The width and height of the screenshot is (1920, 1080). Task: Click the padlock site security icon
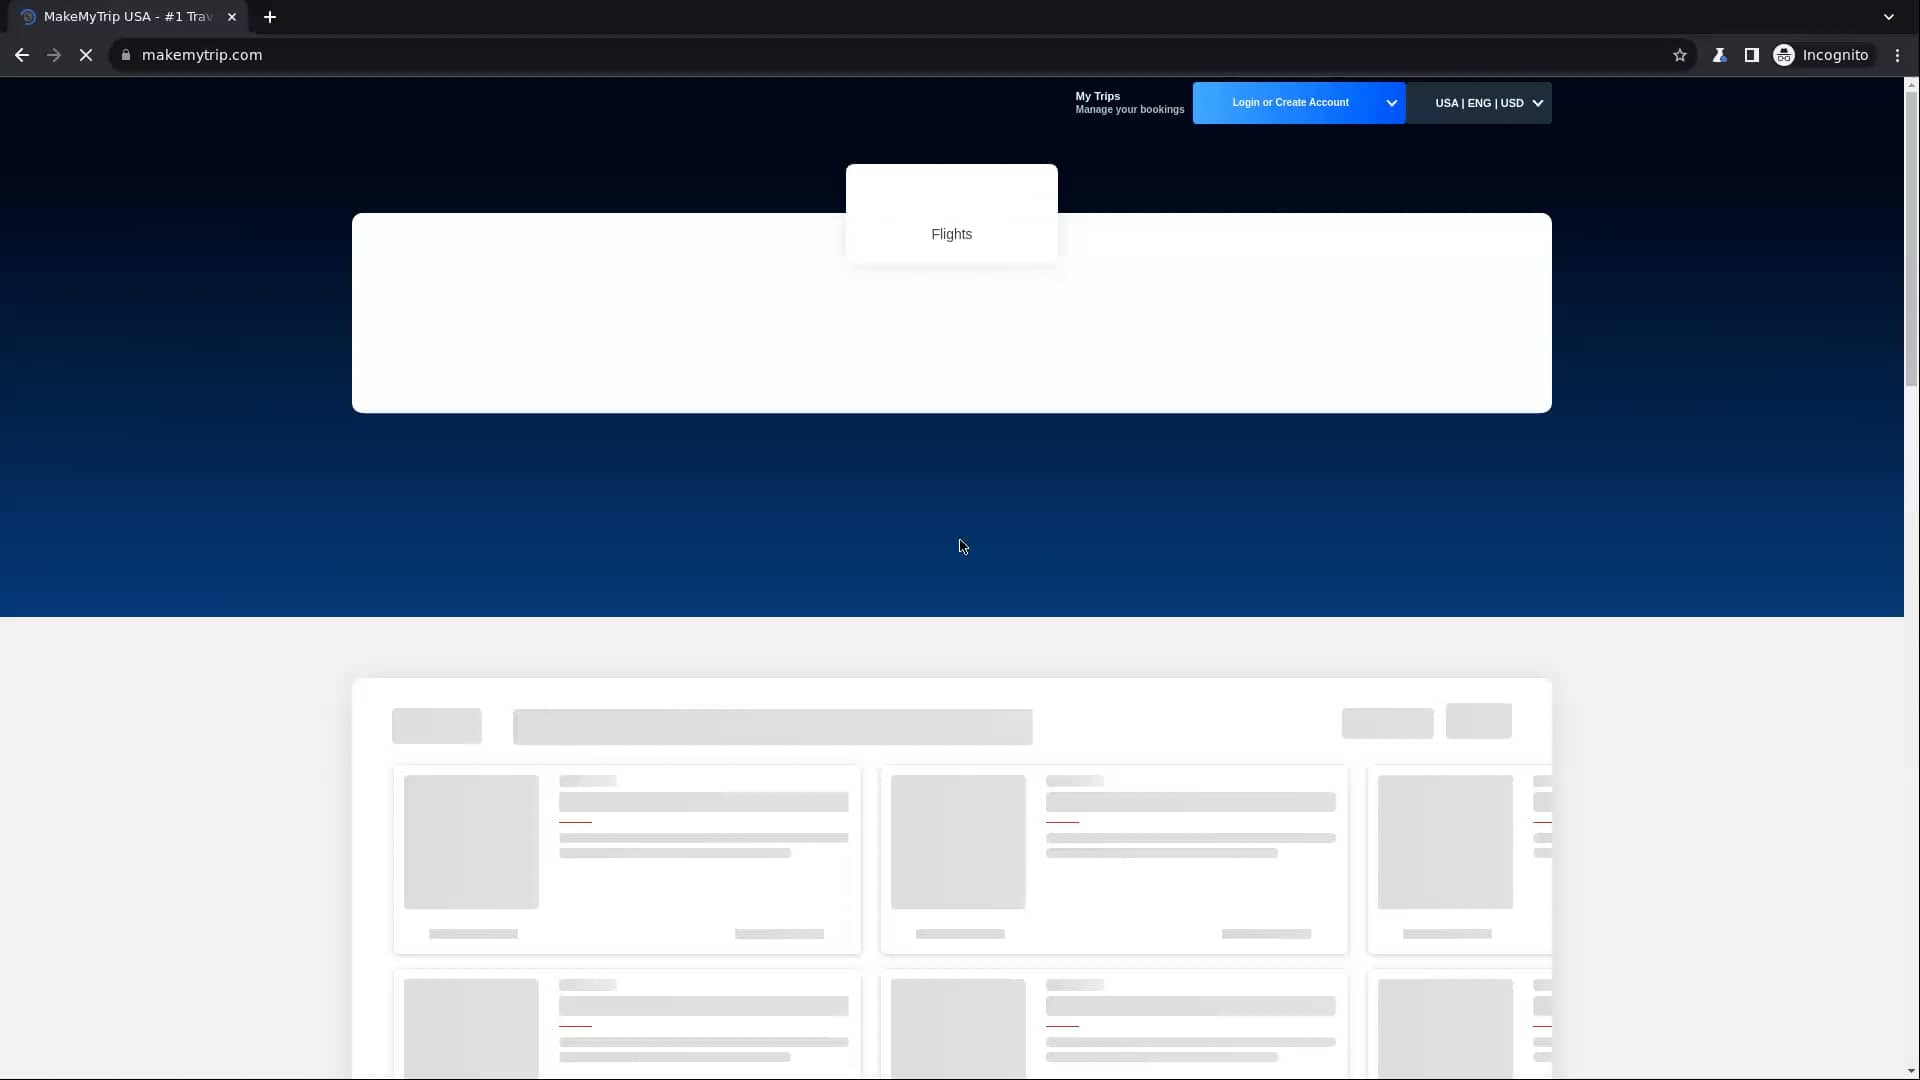coord(126,55)
